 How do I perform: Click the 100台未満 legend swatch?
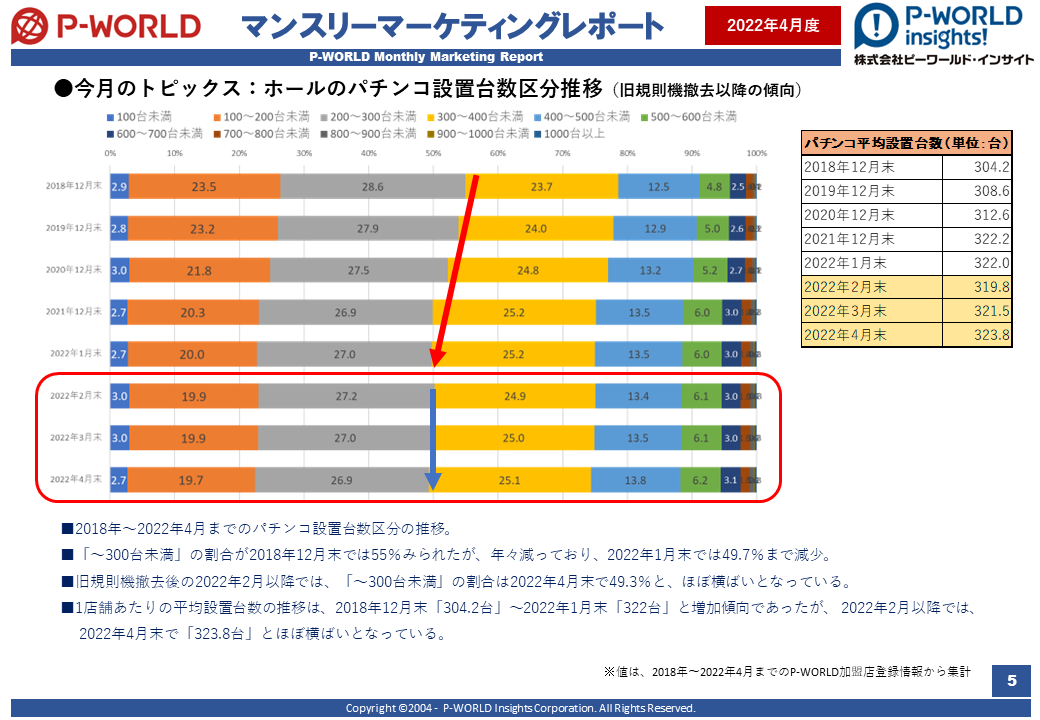coord(110,117)
